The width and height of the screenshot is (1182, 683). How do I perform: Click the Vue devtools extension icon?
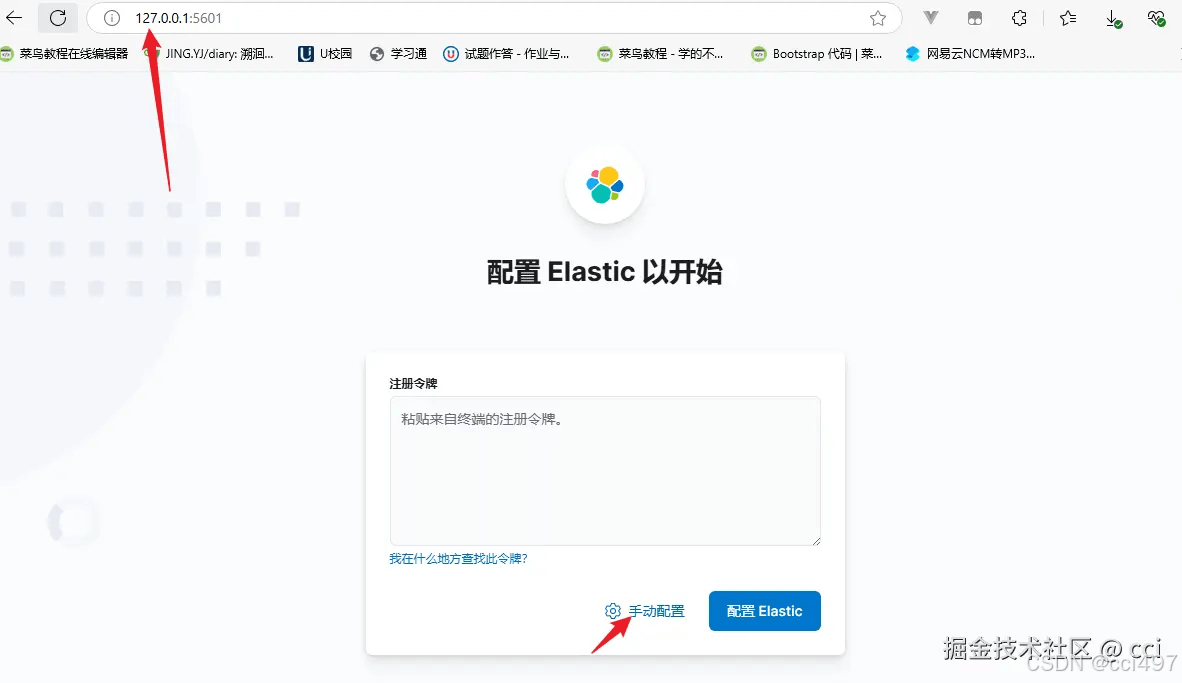point(931,18)
